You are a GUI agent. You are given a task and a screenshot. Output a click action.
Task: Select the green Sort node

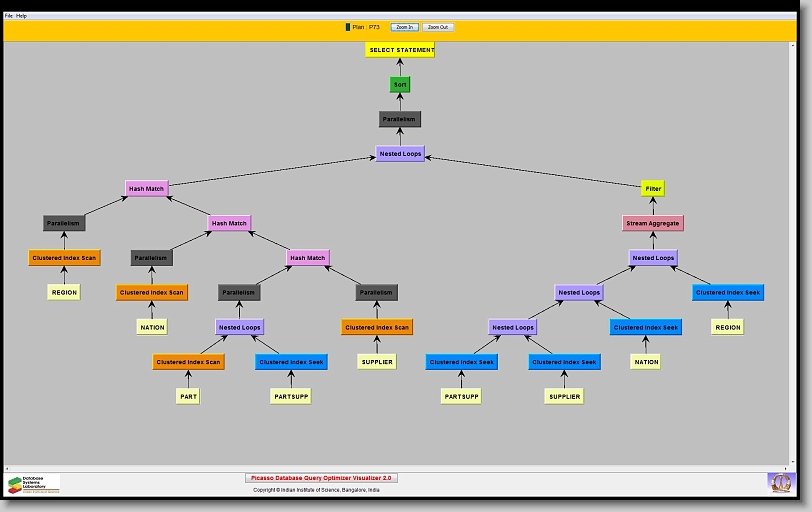pos(400,85)
